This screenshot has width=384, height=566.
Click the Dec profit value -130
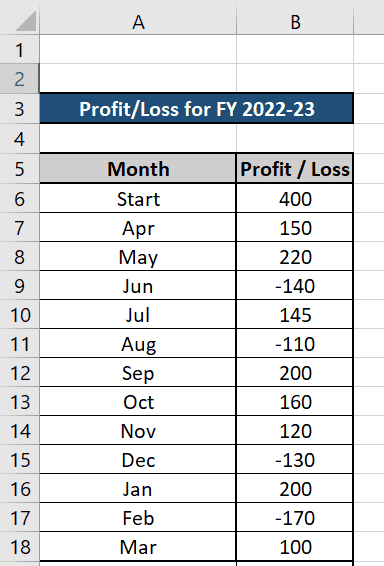coord(295,459)
